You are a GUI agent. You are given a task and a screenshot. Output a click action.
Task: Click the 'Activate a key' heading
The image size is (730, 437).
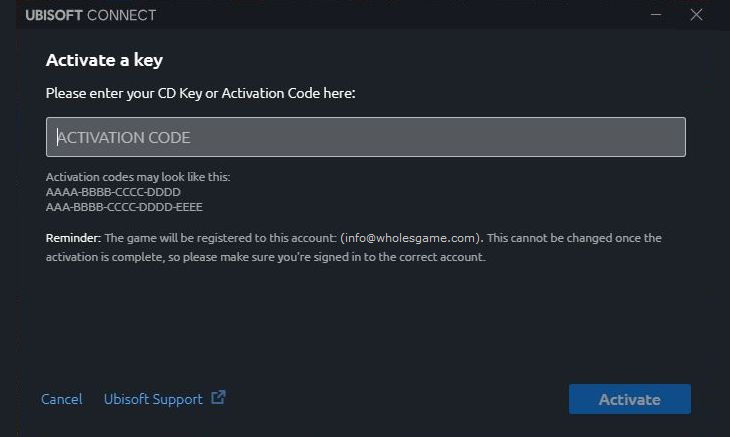[x=104, y=60]
